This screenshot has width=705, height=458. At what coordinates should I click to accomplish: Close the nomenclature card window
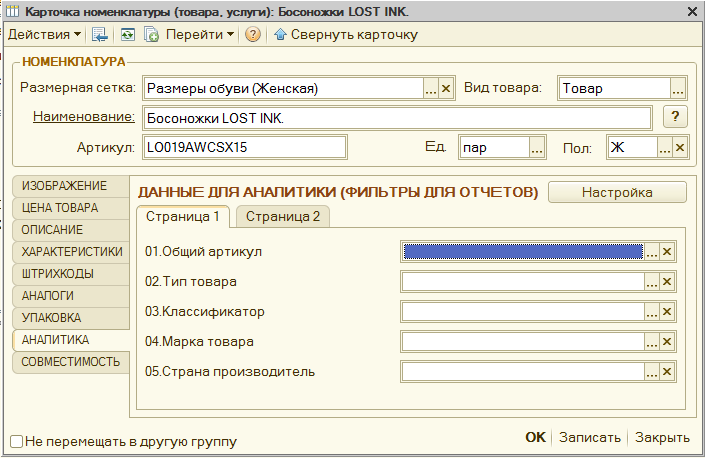point(692,11)
